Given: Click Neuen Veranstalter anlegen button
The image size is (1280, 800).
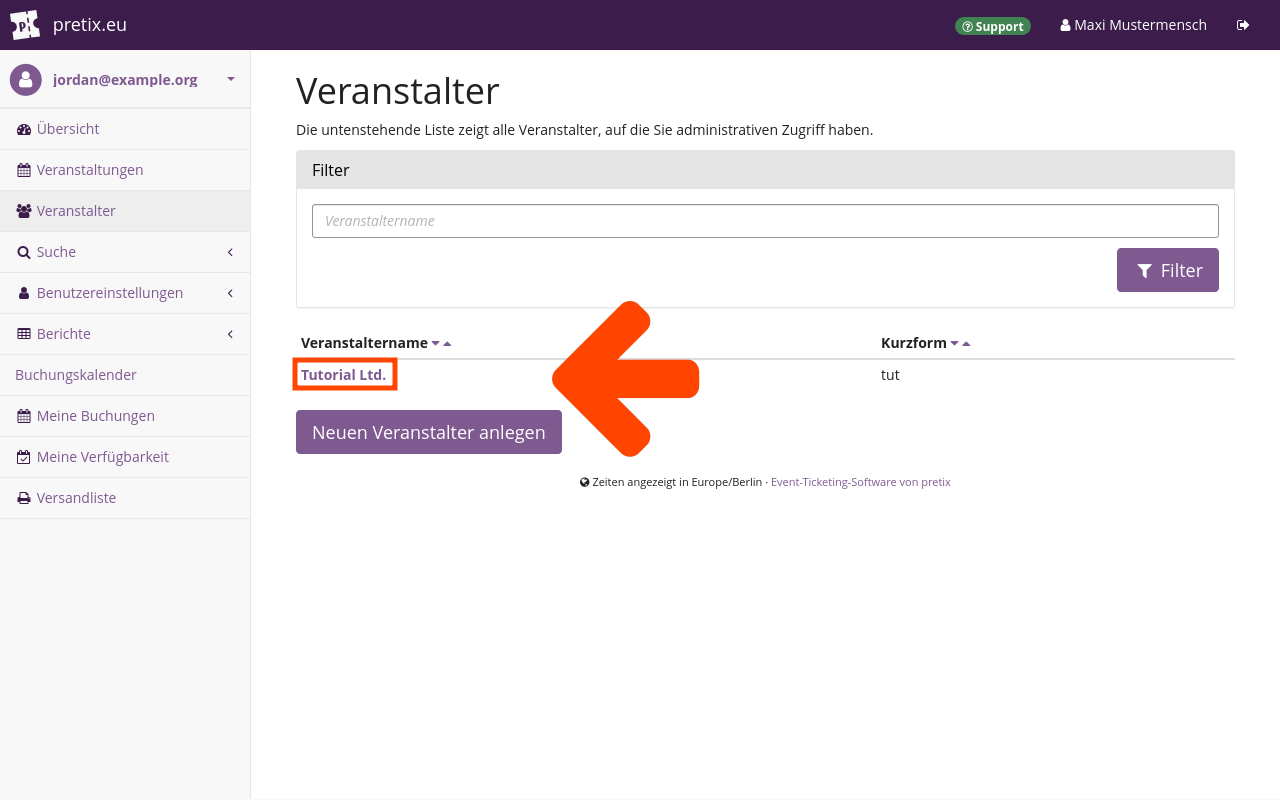Looking at the screenshot, I should pos(429,432).
